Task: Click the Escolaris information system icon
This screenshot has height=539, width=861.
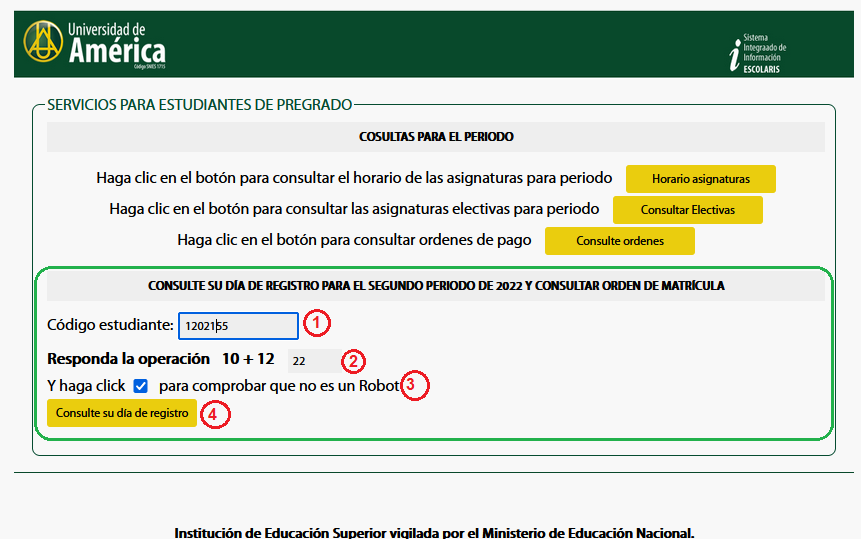Action: pyautogui.click(x=758, y=53)
